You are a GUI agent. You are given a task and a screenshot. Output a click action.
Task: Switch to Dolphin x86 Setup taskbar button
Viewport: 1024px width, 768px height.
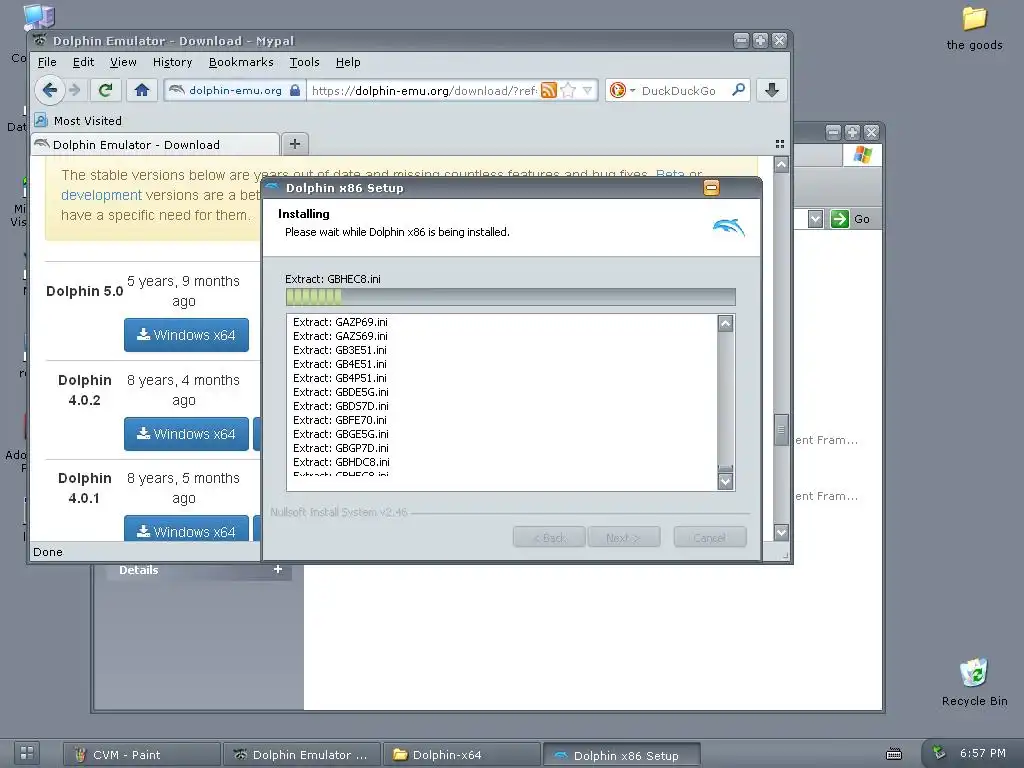point(621,755)
